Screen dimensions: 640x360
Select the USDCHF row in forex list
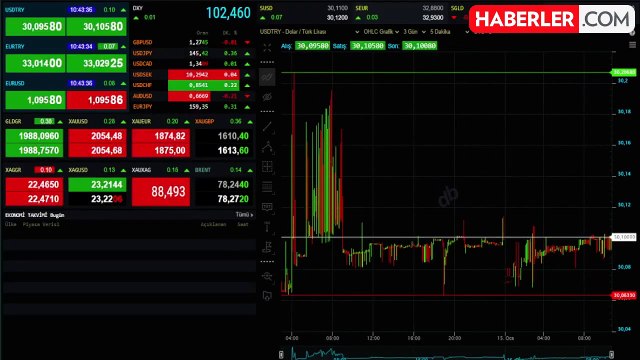pos(192,85)
